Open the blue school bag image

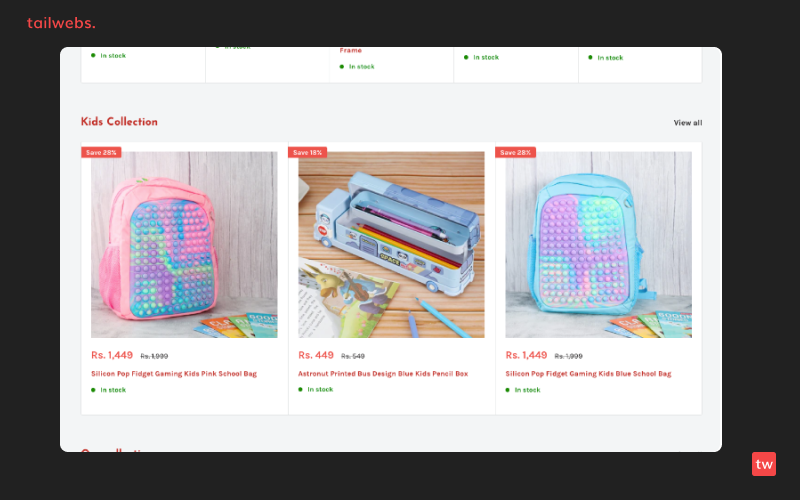click(598, 244)
